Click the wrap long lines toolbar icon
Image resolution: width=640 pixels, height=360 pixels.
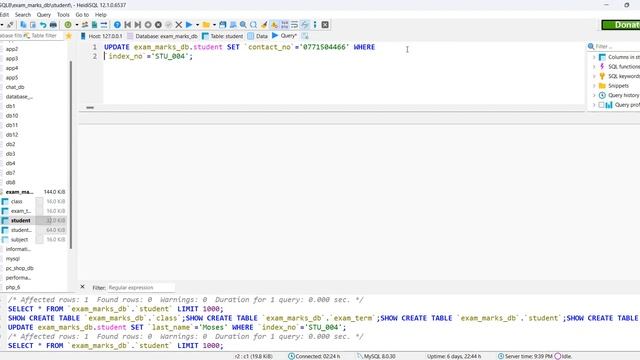(294, 25)
